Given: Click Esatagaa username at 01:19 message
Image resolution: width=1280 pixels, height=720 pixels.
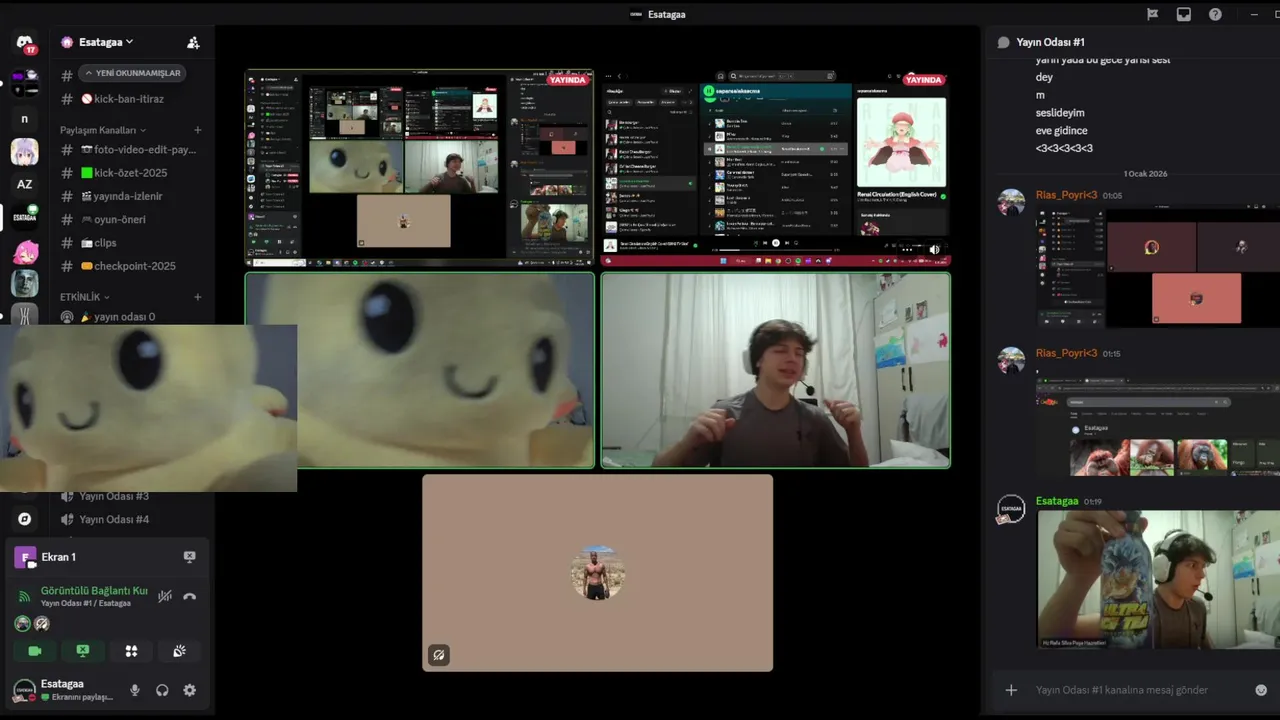Looking at the screenshot, I should click(x=1057, y=501).
